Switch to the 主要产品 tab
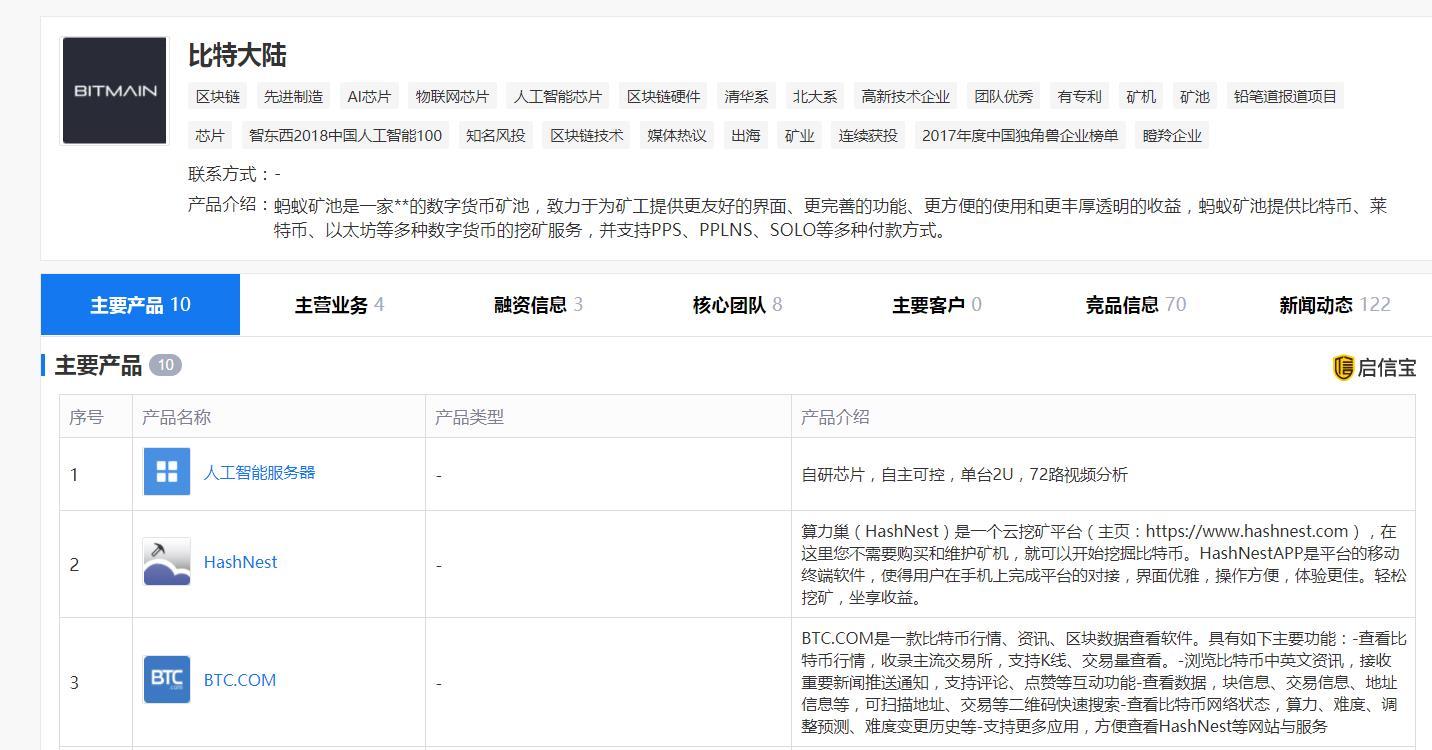 [140, 305]
